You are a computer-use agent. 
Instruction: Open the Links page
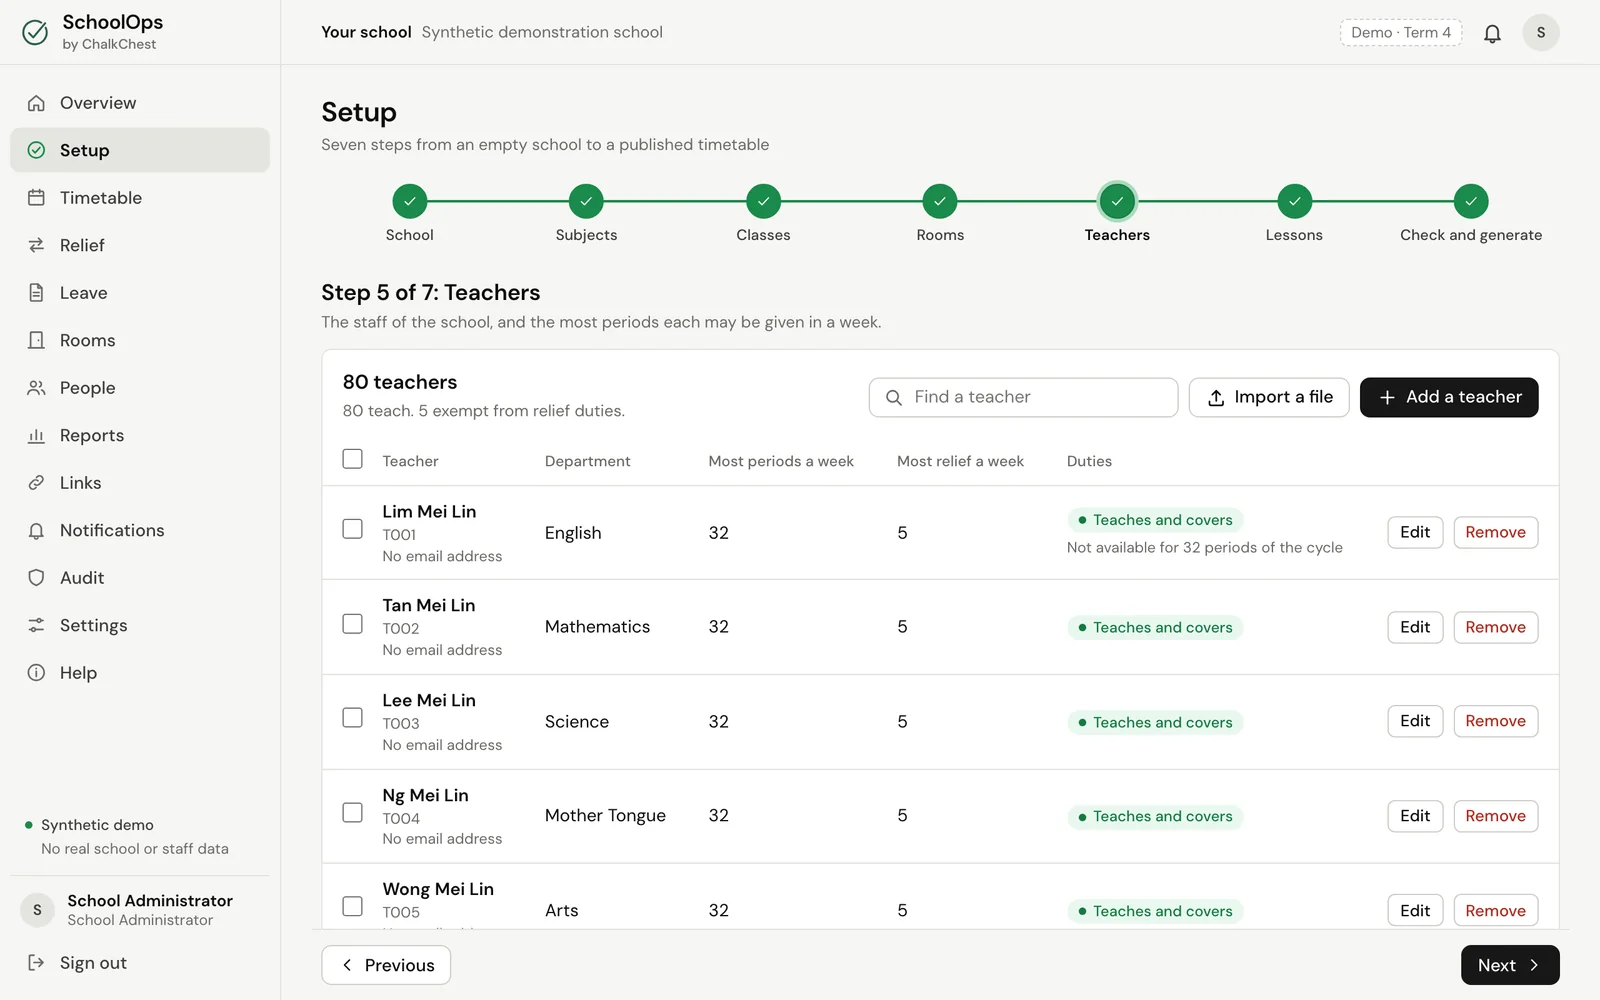[140, 483]
